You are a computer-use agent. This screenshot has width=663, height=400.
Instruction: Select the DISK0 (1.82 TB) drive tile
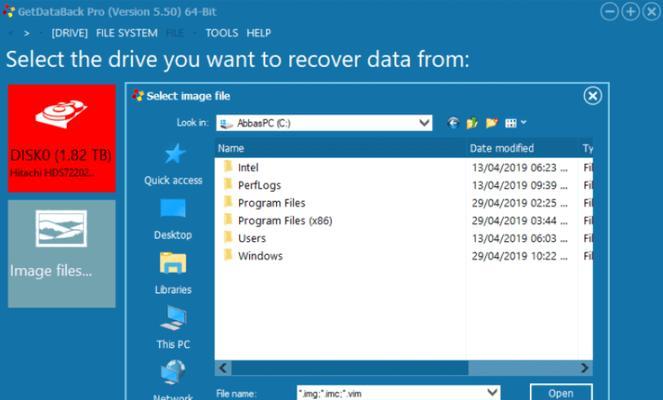click(x=62, y=138)
